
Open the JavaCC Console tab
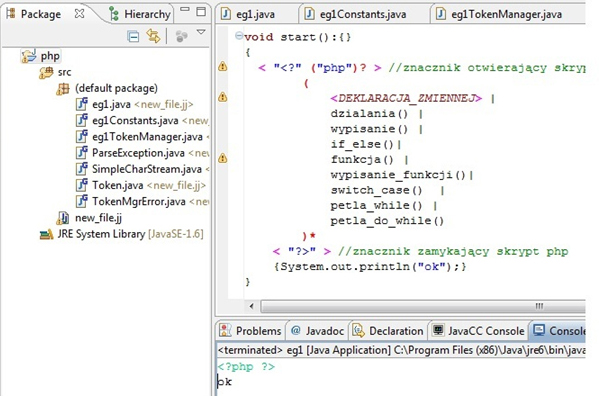click(x=479, y=331)
